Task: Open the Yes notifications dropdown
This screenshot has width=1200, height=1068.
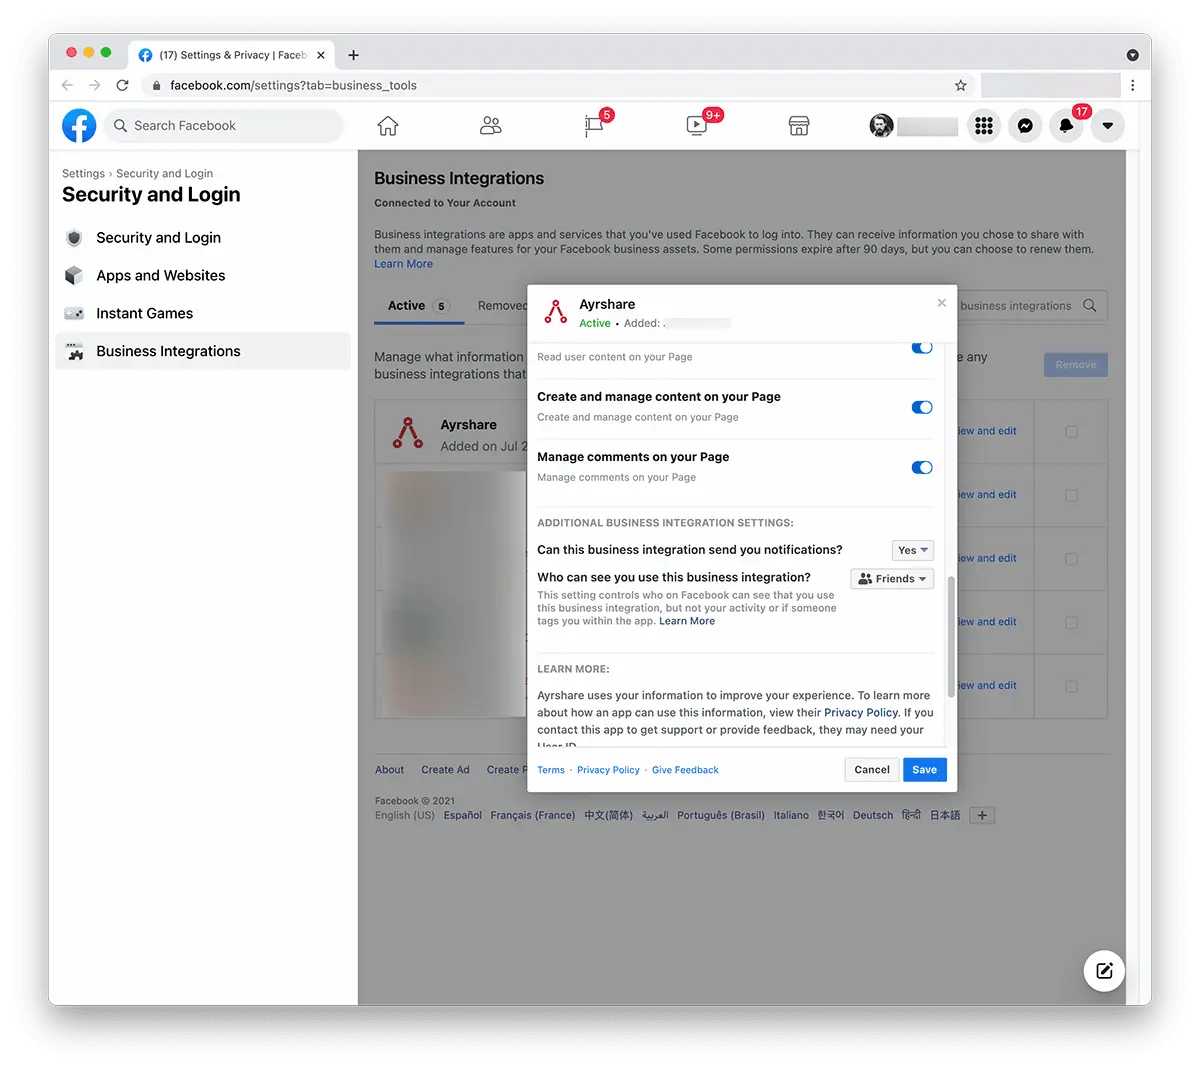Action: pyautogui.click(x=912, y=550)
